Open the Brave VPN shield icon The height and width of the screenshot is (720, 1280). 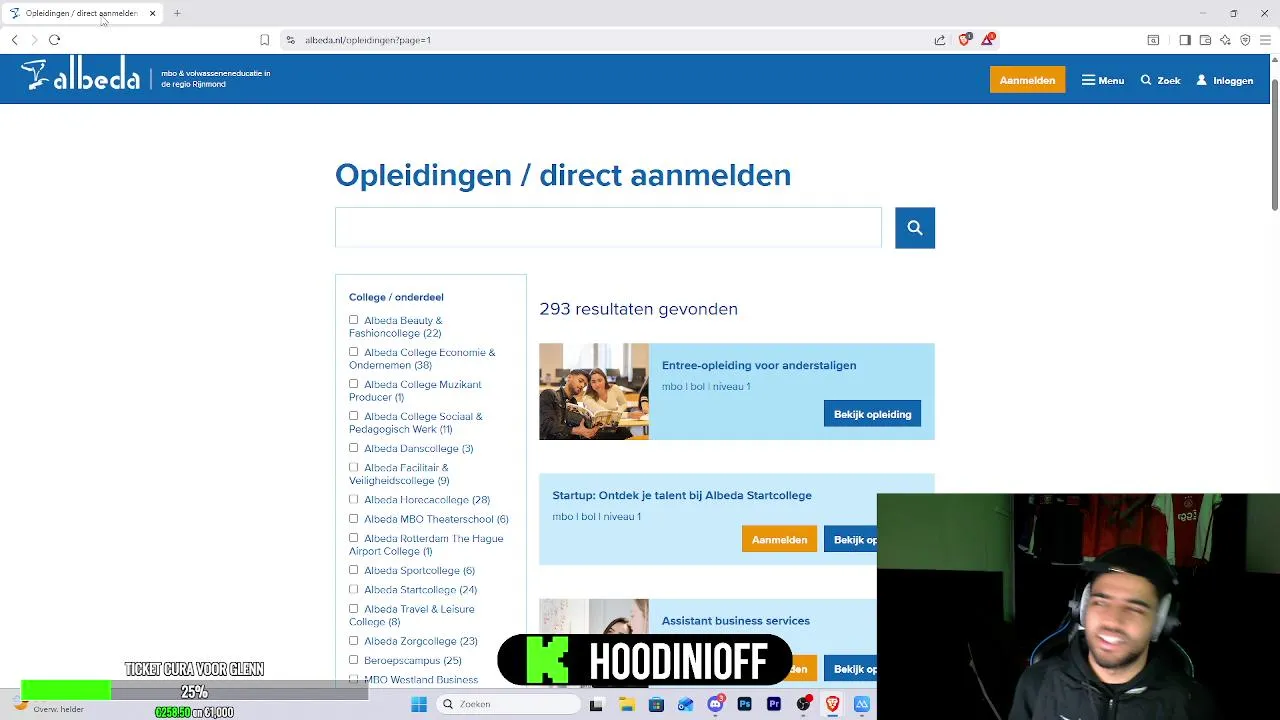click(1245, 40)
